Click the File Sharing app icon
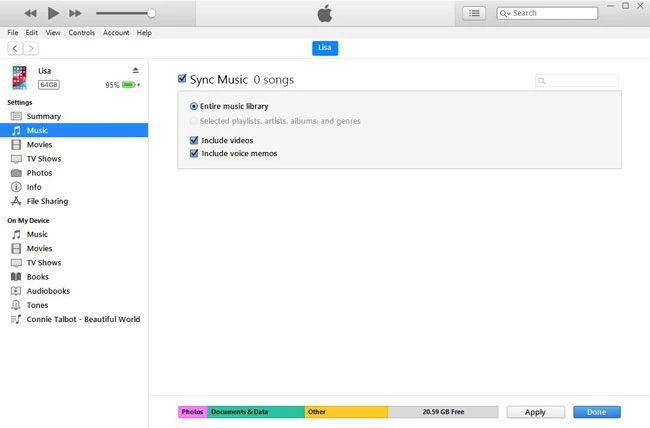This screenshot has width=650, height=428. 16,201
